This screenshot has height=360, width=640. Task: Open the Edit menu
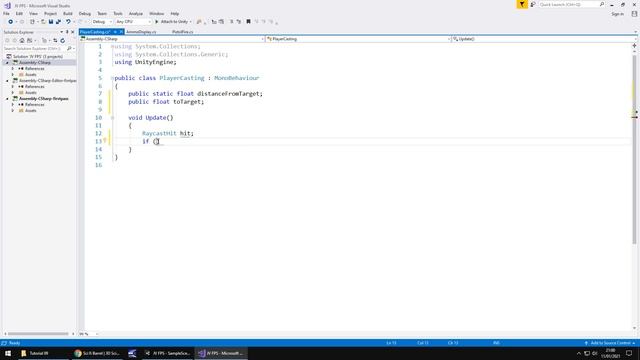pyautogui.click(x=19, y=14)
